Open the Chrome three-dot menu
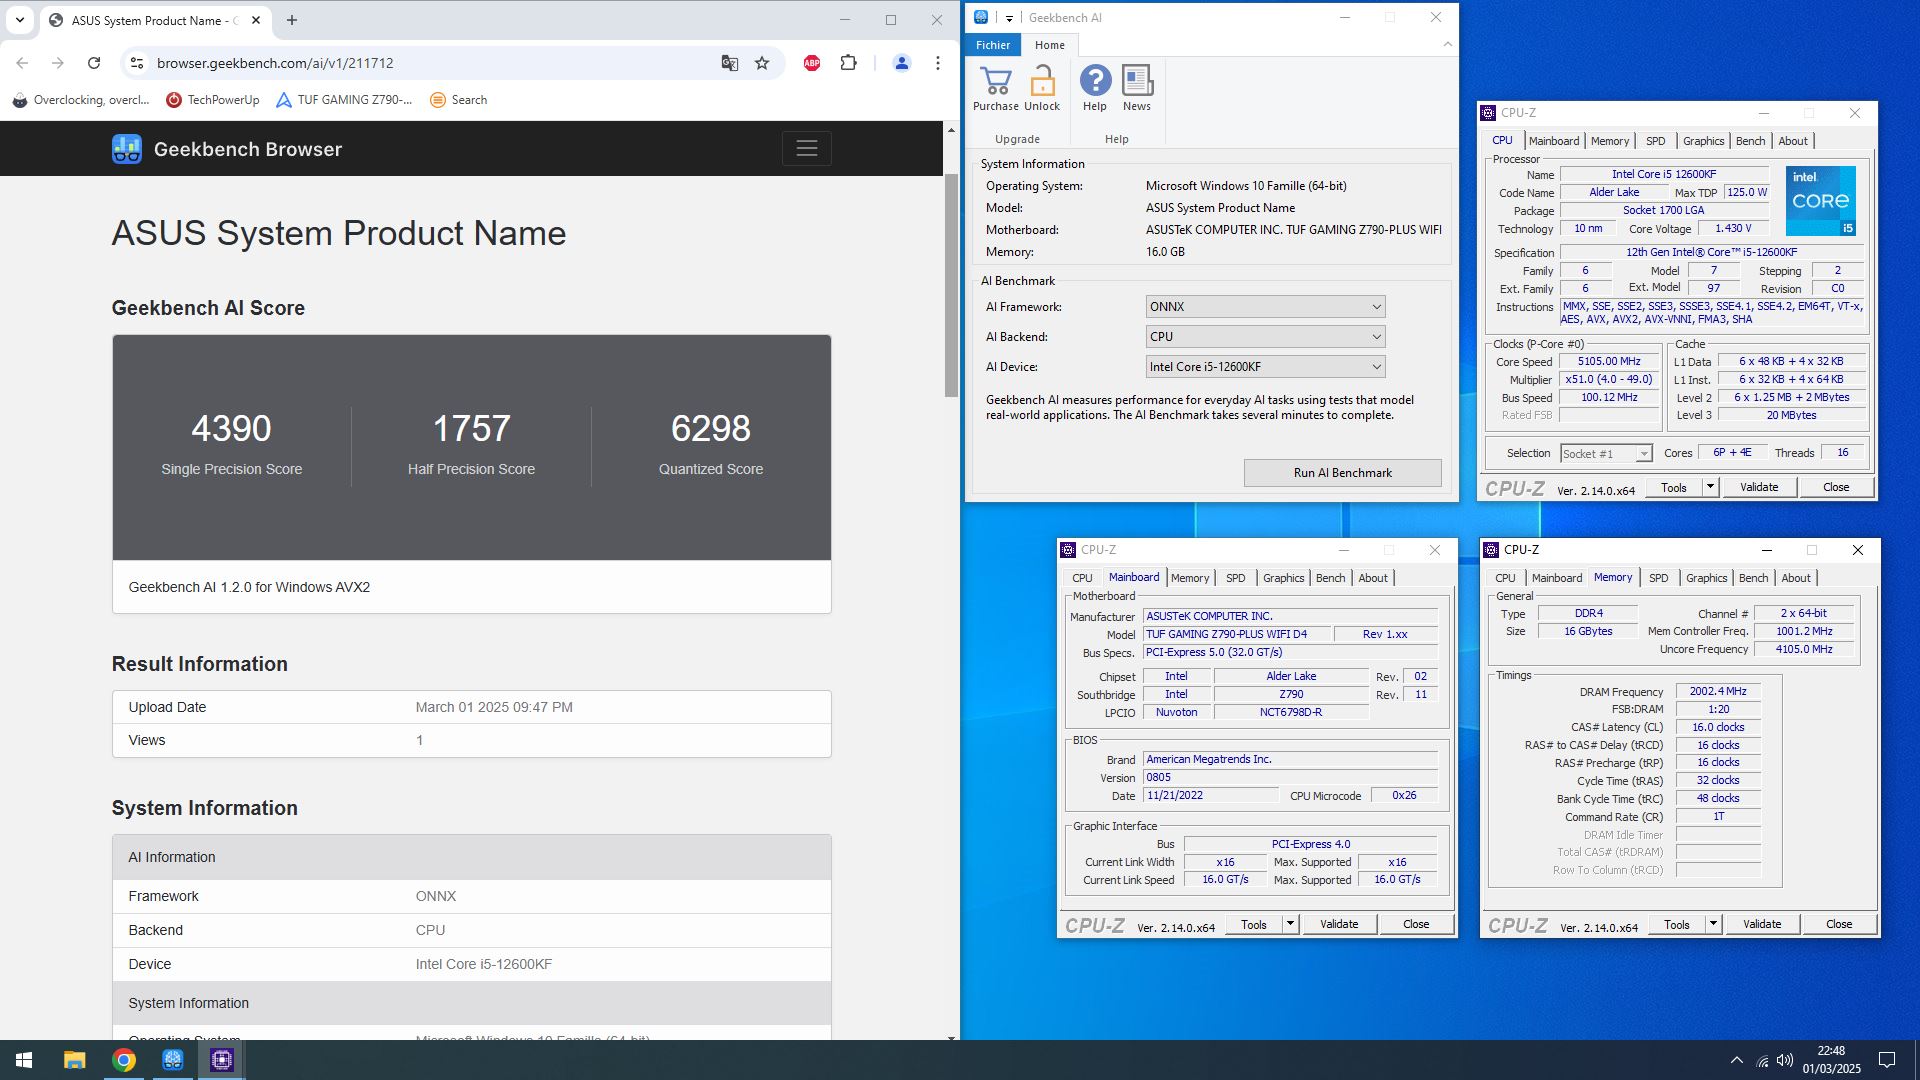This screenshot has width=1920, height=1080. 937,63
